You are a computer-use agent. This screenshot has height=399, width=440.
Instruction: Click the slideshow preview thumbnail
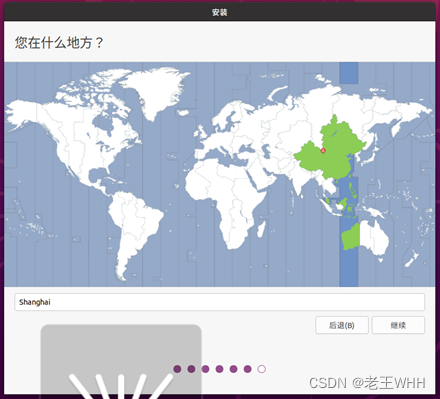121,361
